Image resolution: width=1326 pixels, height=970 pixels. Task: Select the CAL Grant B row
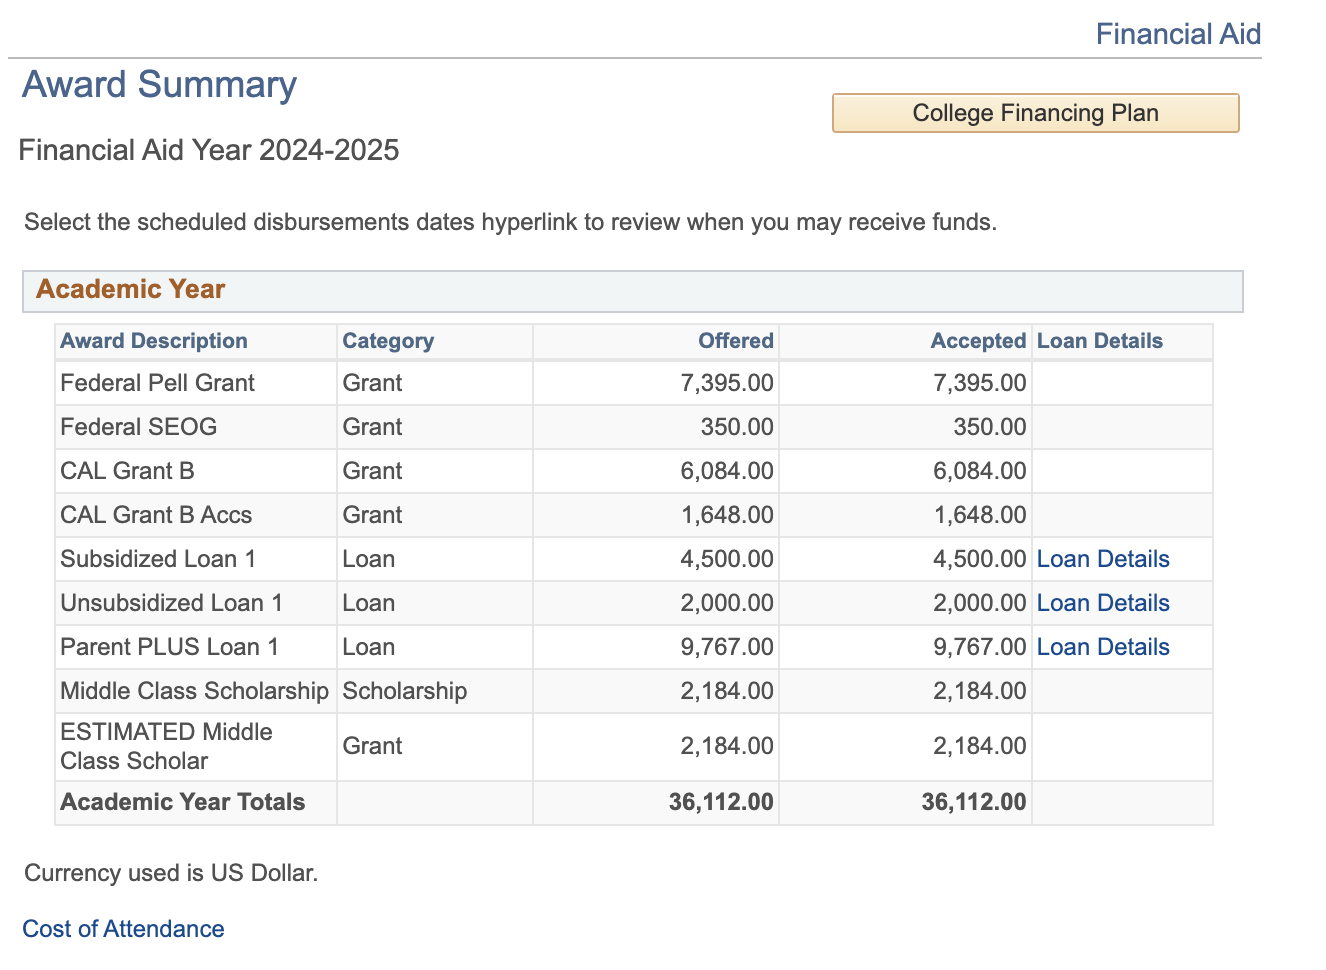click(x=127, y=471)
